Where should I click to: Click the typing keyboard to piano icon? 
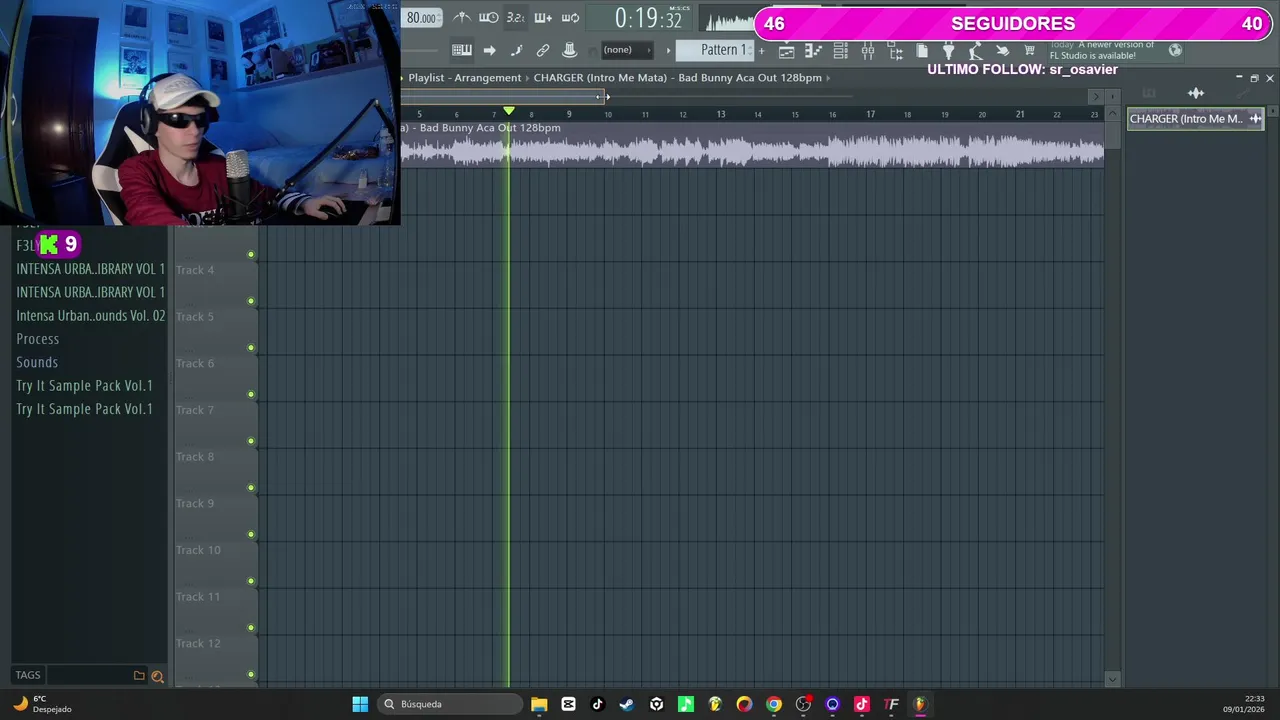[x=461, y=50]
